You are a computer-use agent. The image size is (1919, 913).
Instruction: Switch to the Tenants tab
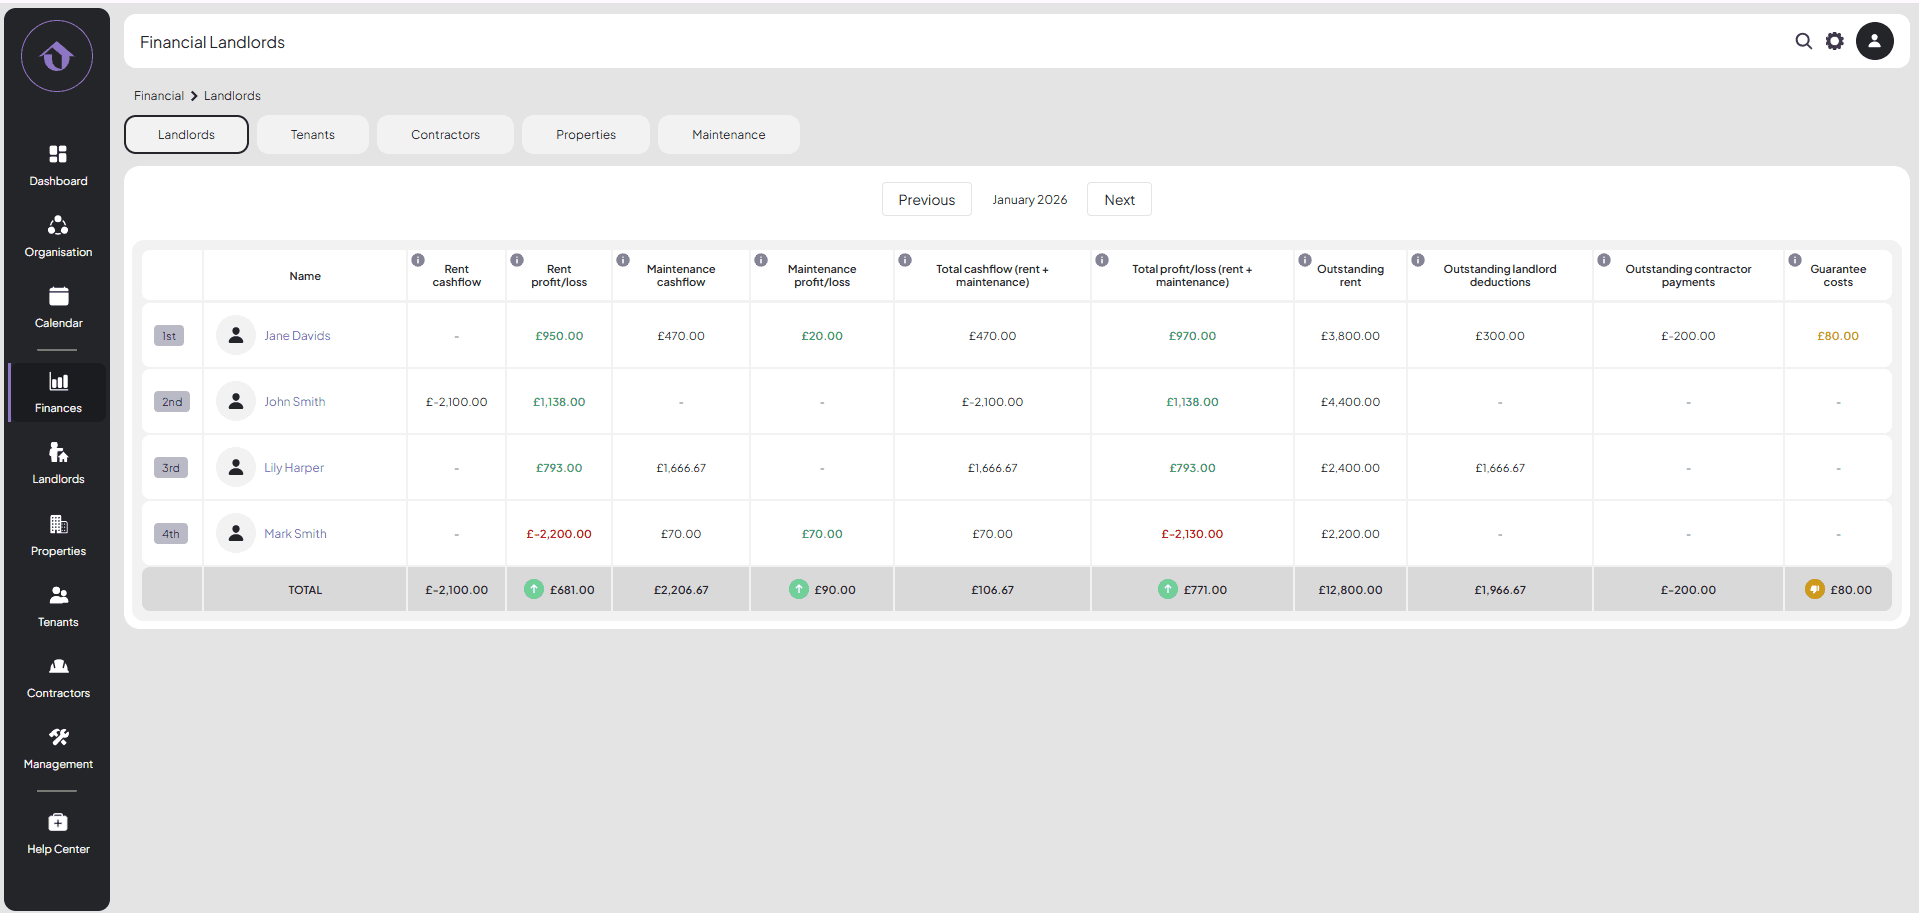(312, 135)
